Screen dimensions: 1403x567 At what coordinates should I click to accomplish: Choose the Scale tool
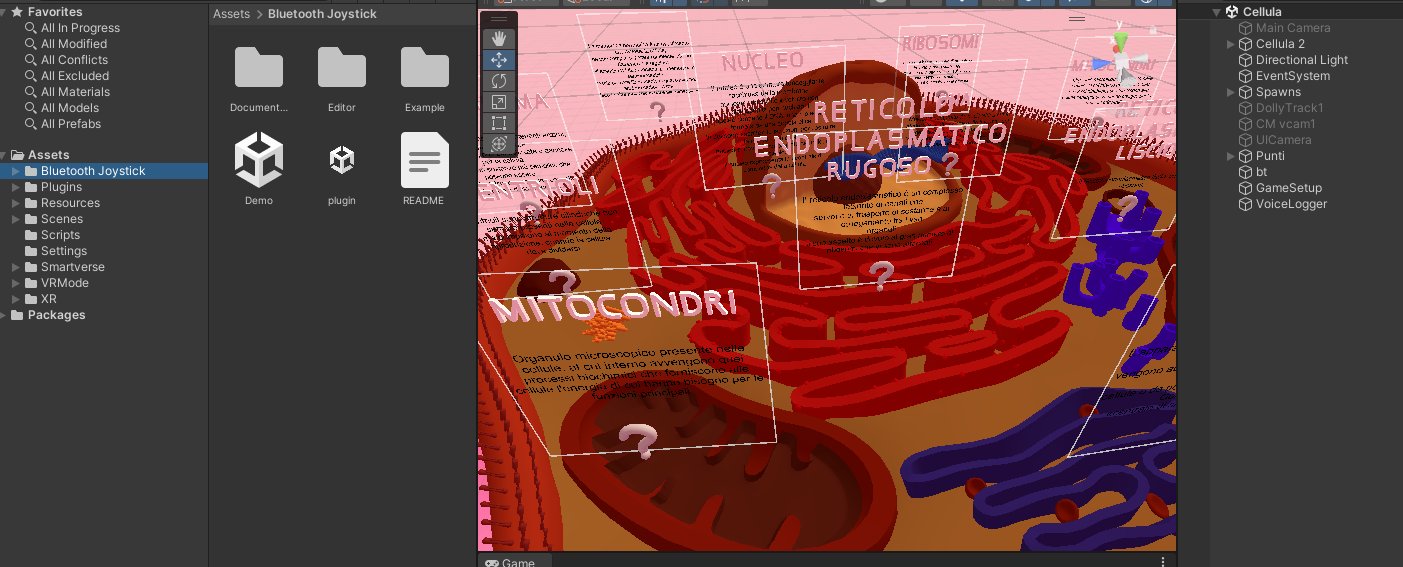[x=499, y=102]
